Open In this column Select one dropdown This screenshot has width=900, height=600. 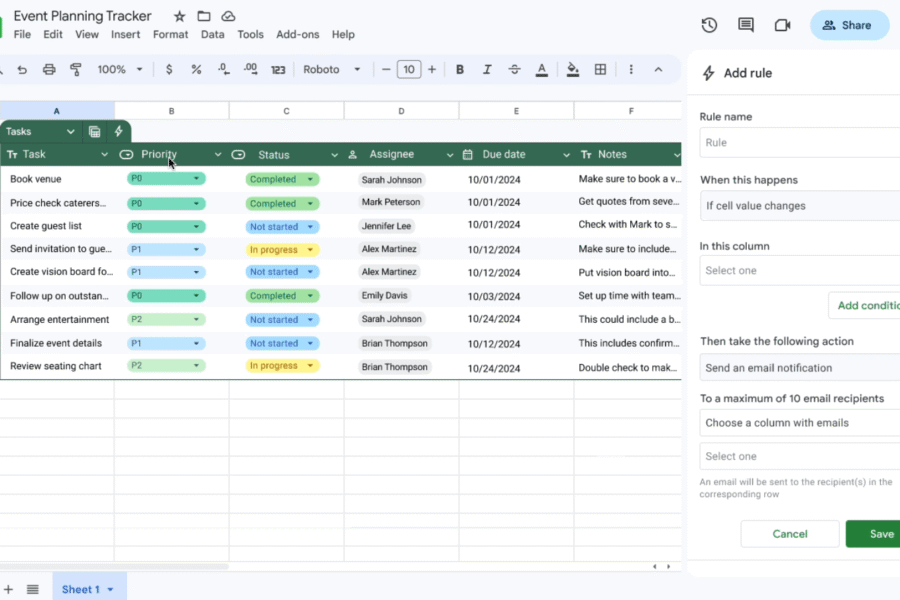[800, 270]
